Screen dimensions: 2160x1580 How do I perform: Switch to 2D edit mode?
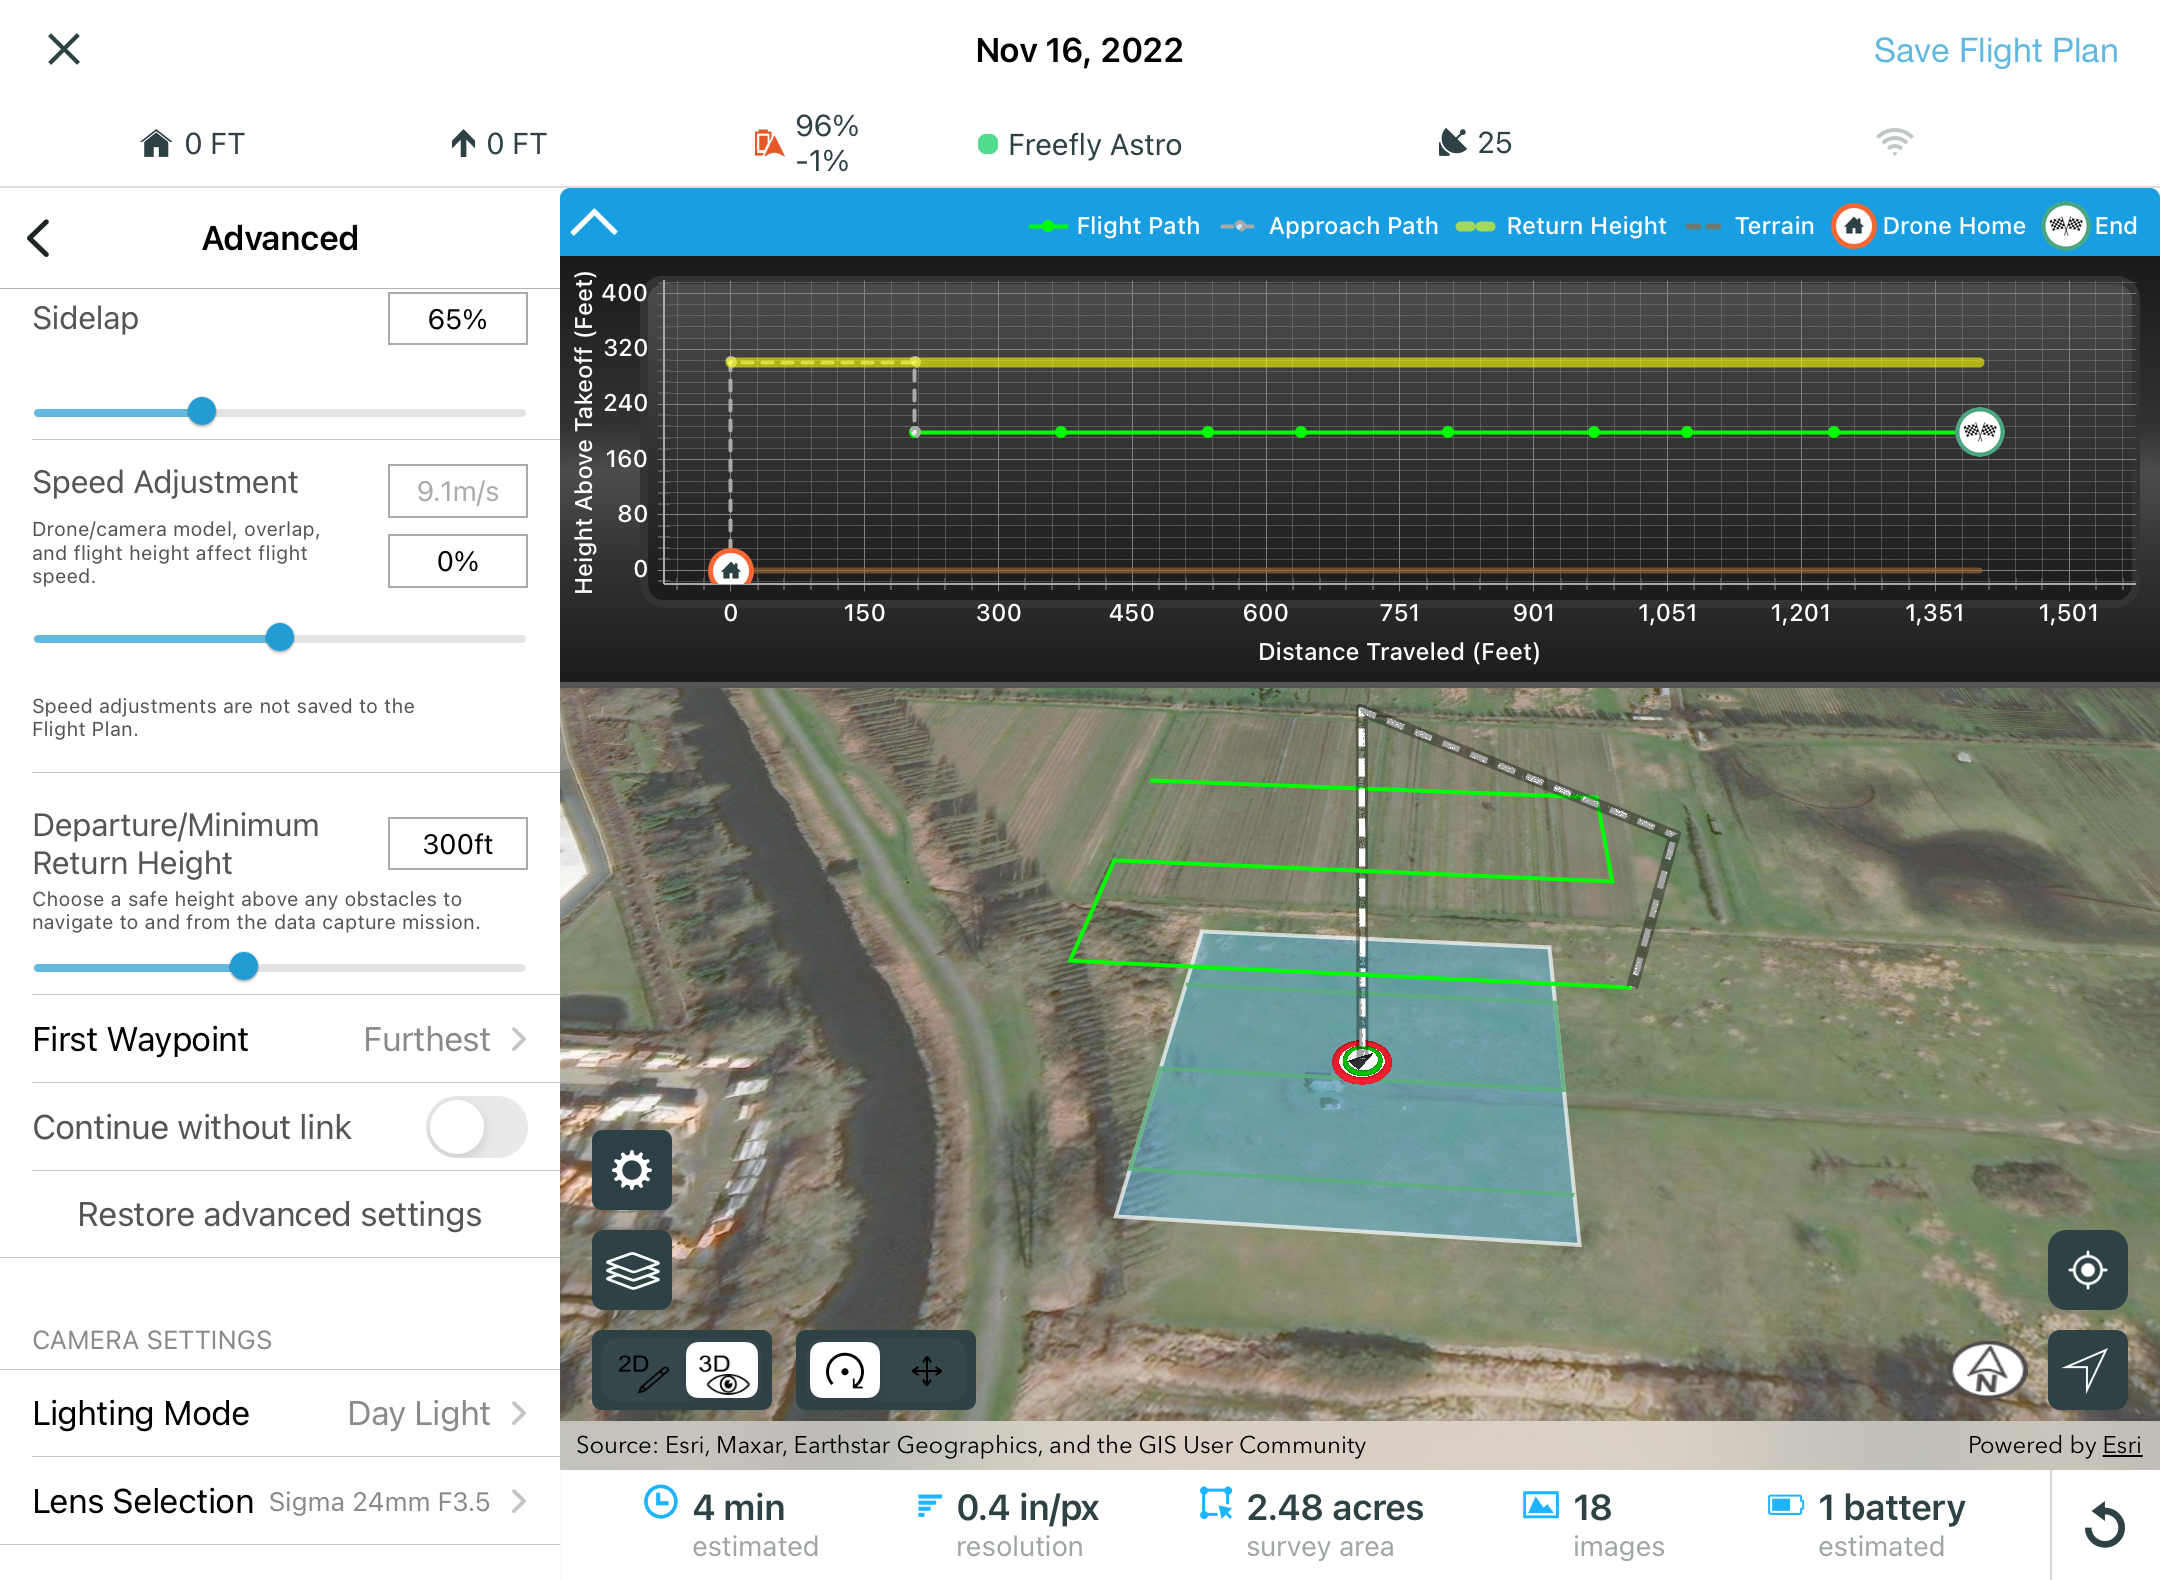point(642,1370)
